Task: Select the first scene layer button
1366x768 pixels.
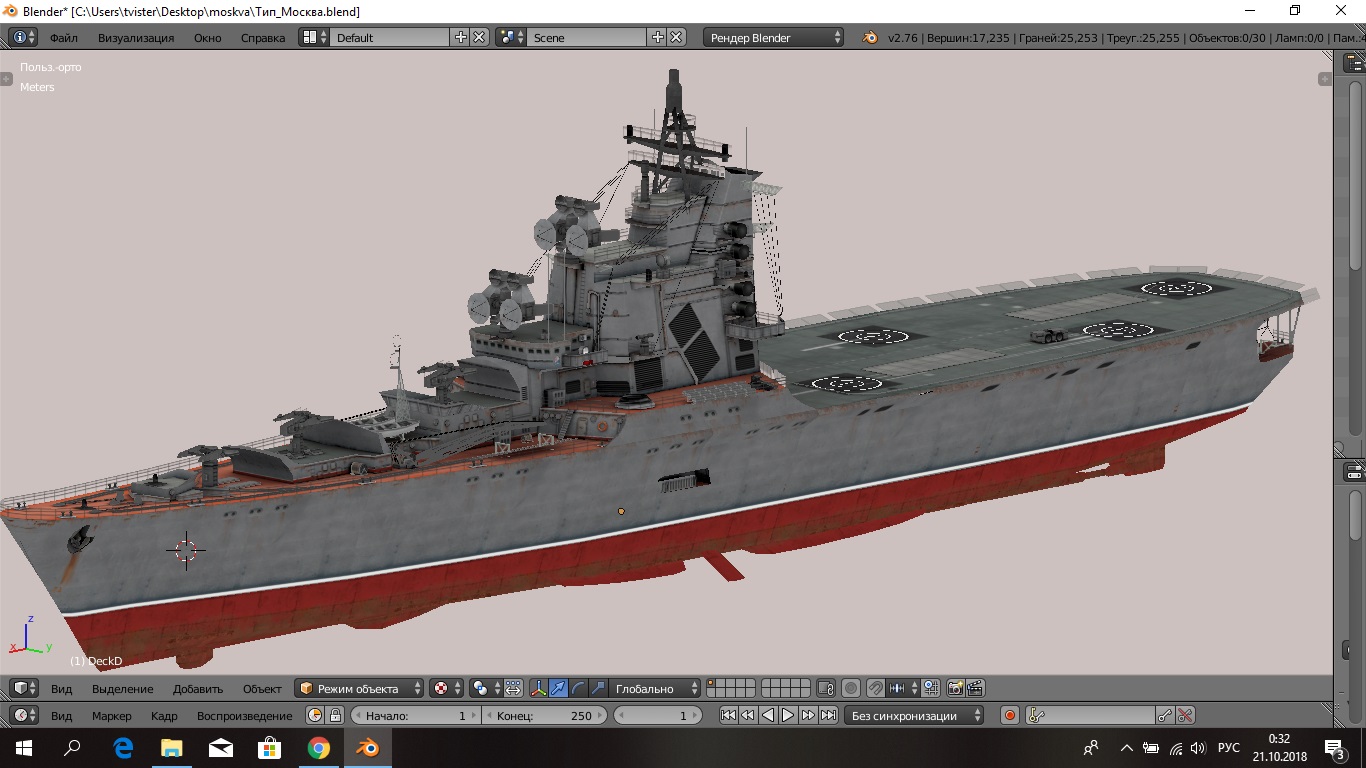Action: click(x=711, y=685)
